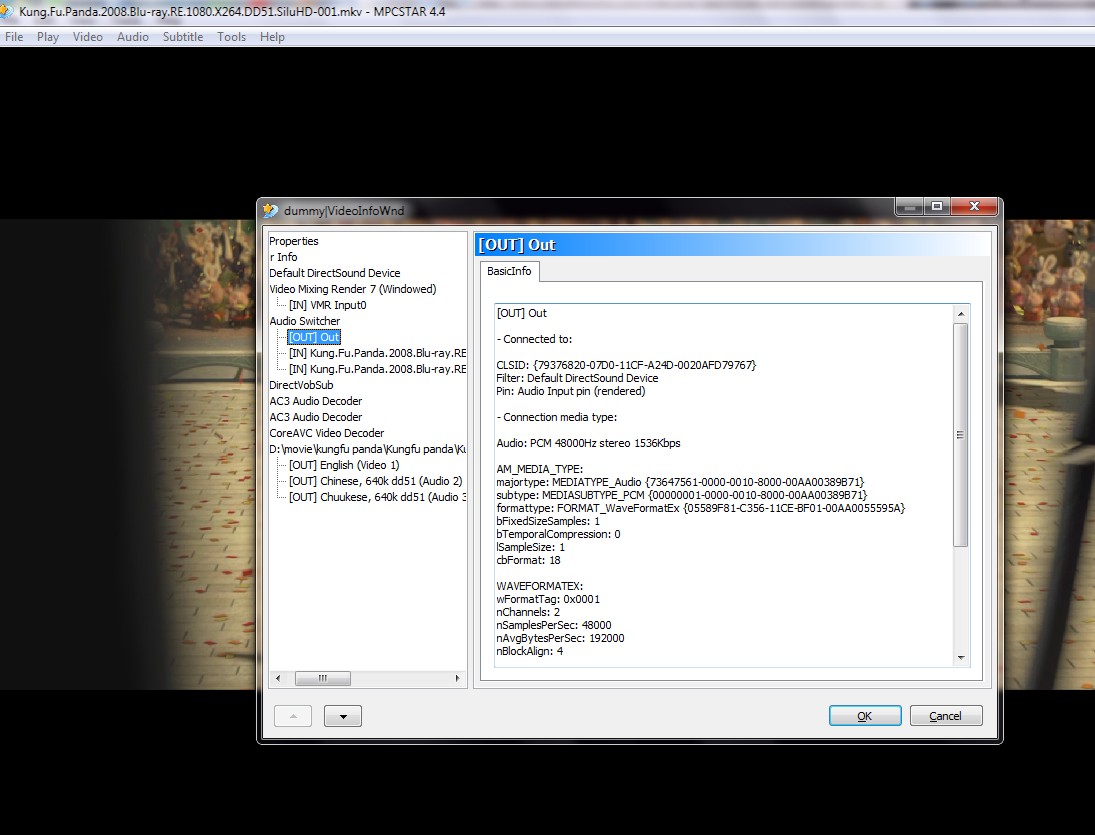Open the Play menu
The width and height of the screenshot is (1095, 835).
(47, 37)
